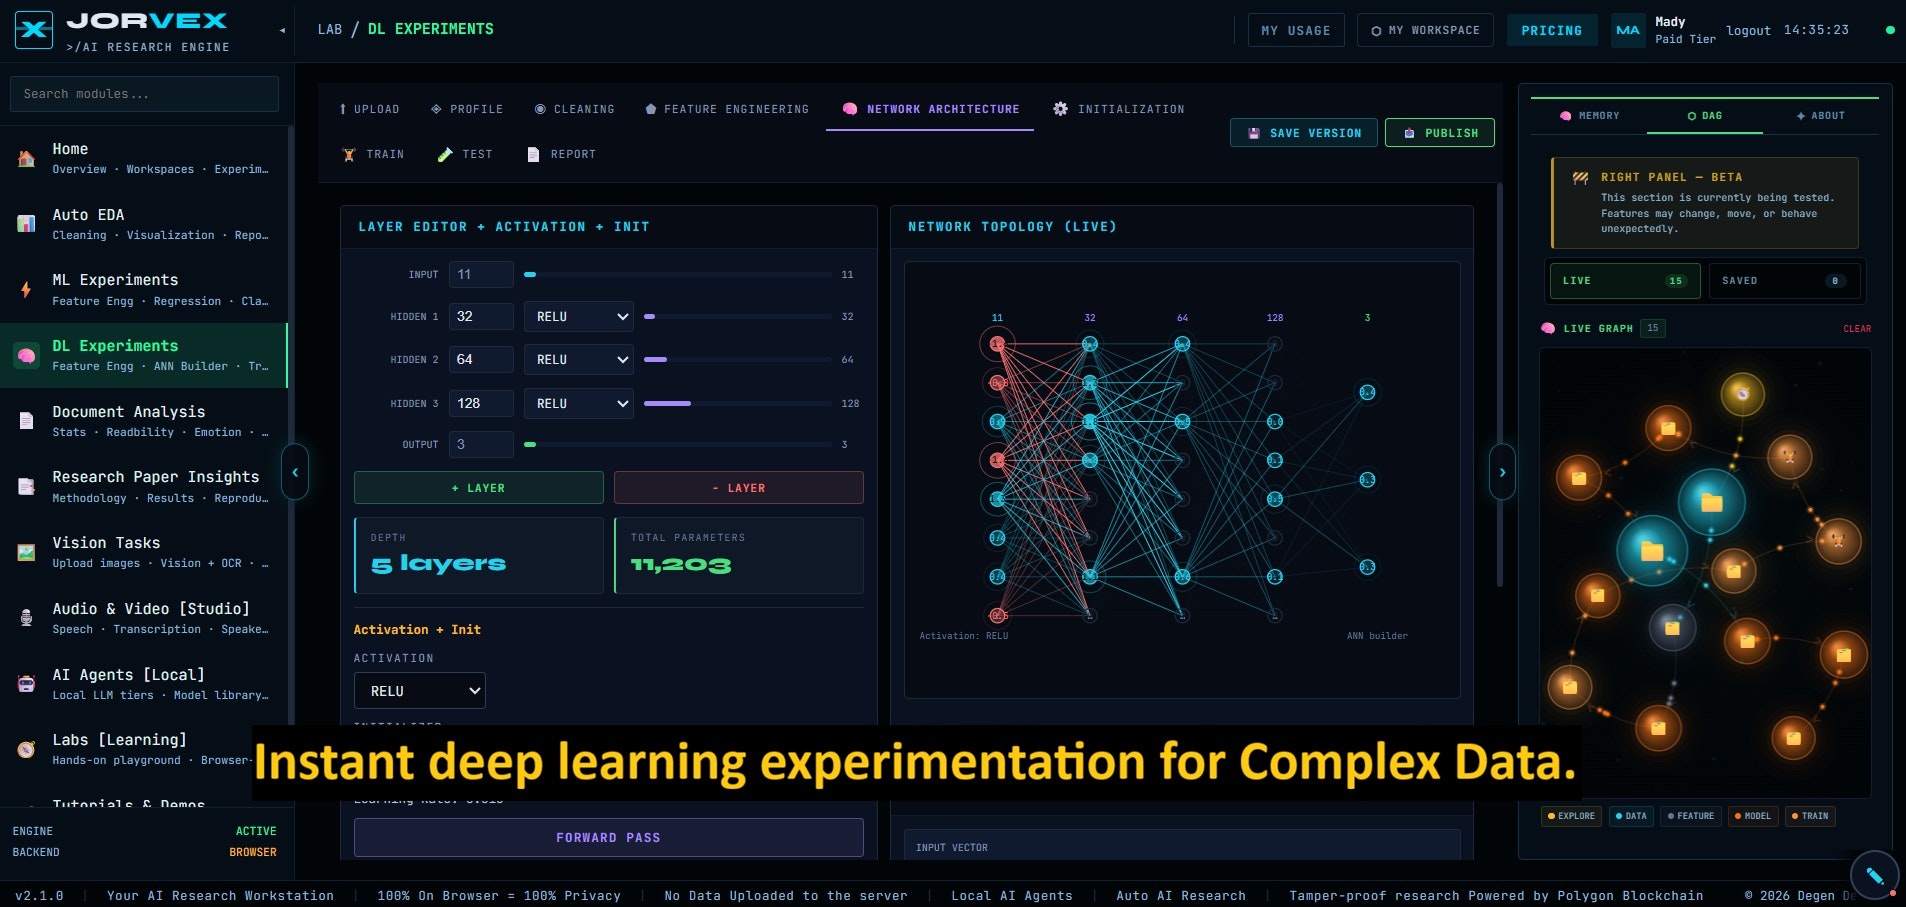Collapse the sidebar using the left chevron
This screenshot has height=907, width=1906.
pos(295,472)
